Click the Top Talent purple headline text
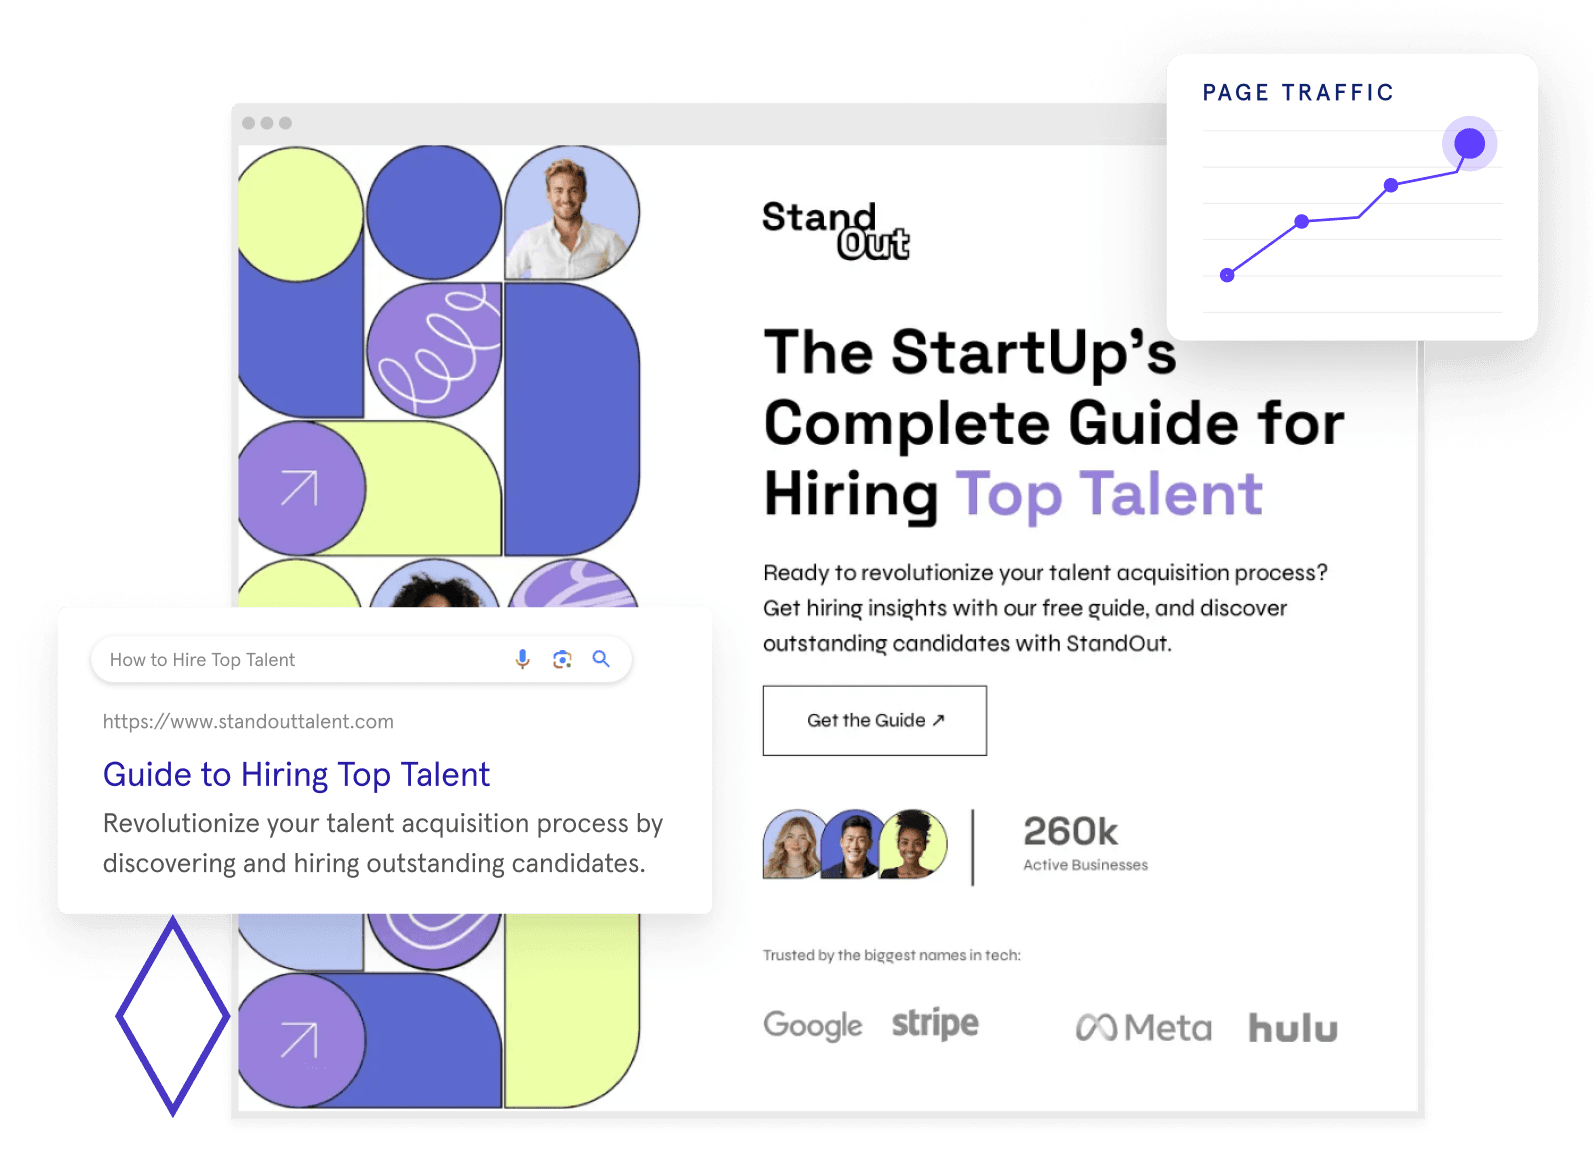The width and height of the screenshot is (1594, 1172). tap(1109, 494)
